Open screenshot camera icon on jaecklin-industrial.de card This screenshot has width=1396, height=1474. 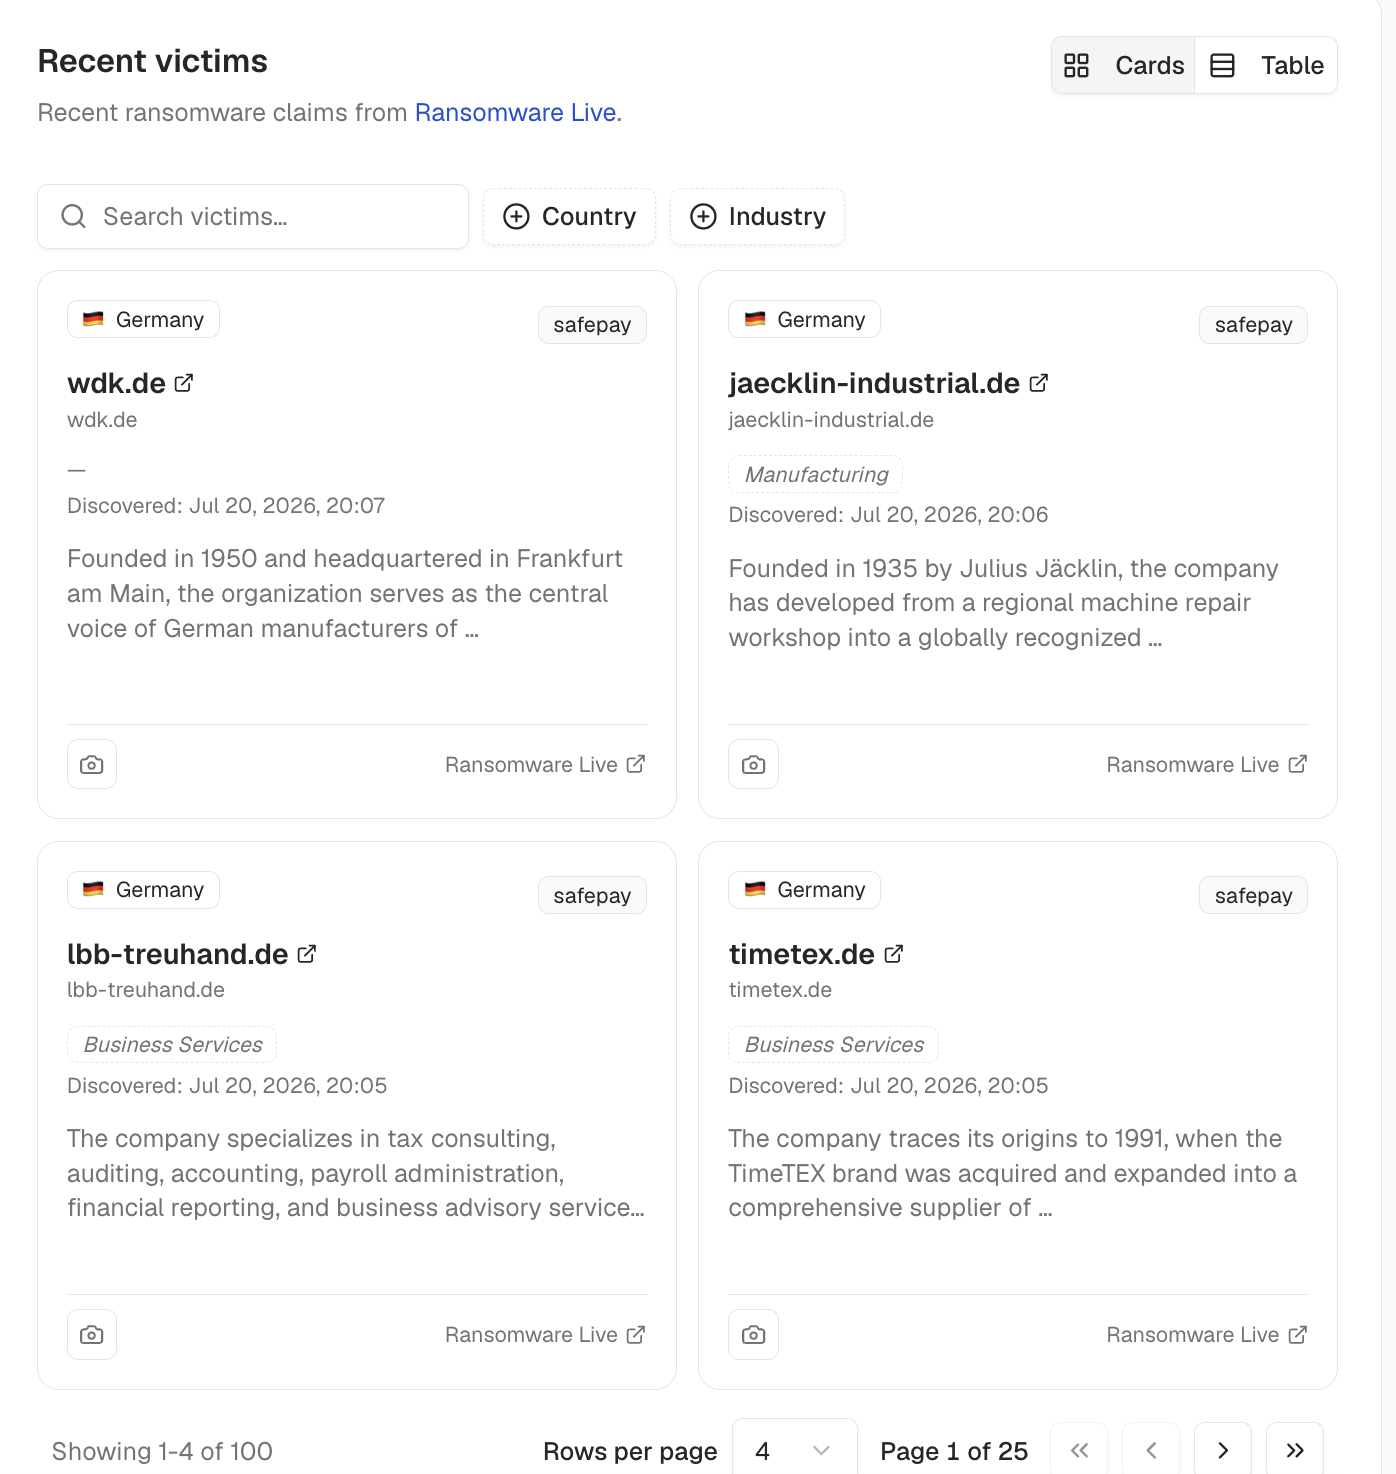[754, 765]
